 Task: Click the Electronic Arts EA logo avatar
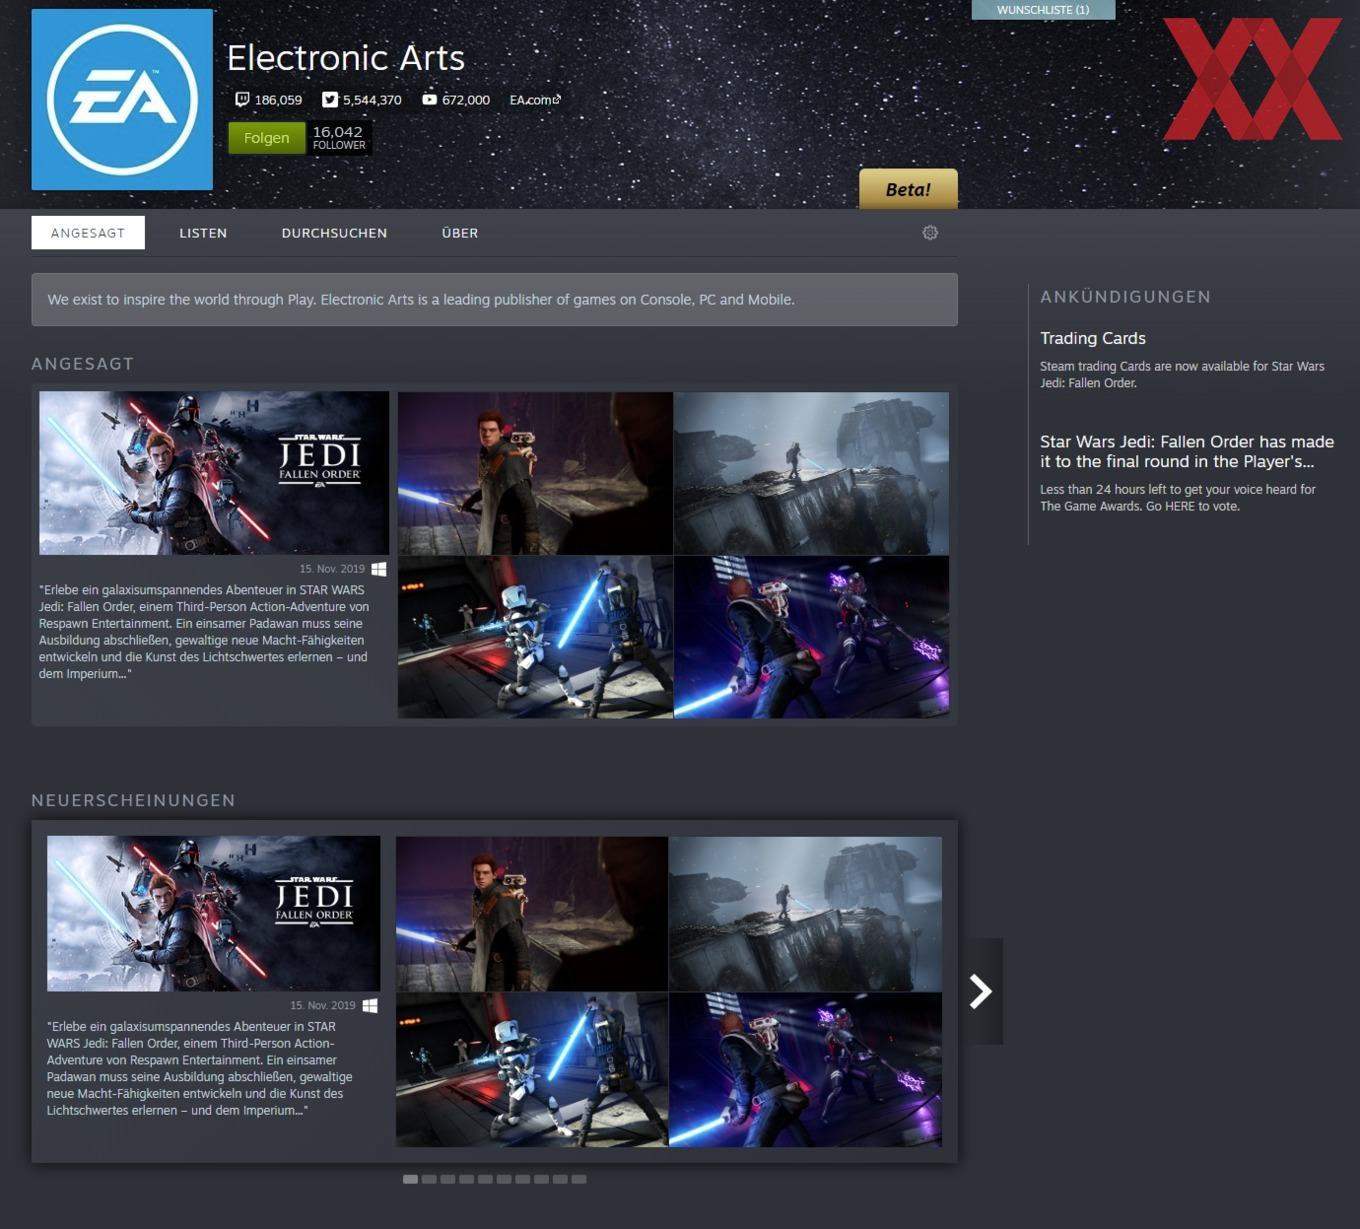pos(122,100)
